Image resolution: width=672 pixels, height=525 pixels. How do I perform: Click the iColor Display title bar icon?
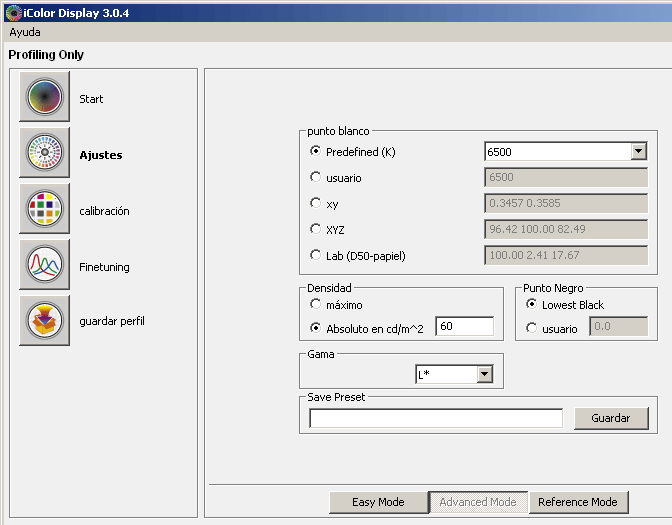point(12,13)
